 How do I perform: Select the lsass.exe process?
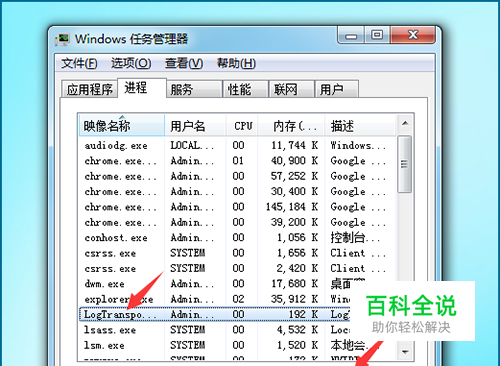(215, 330)
